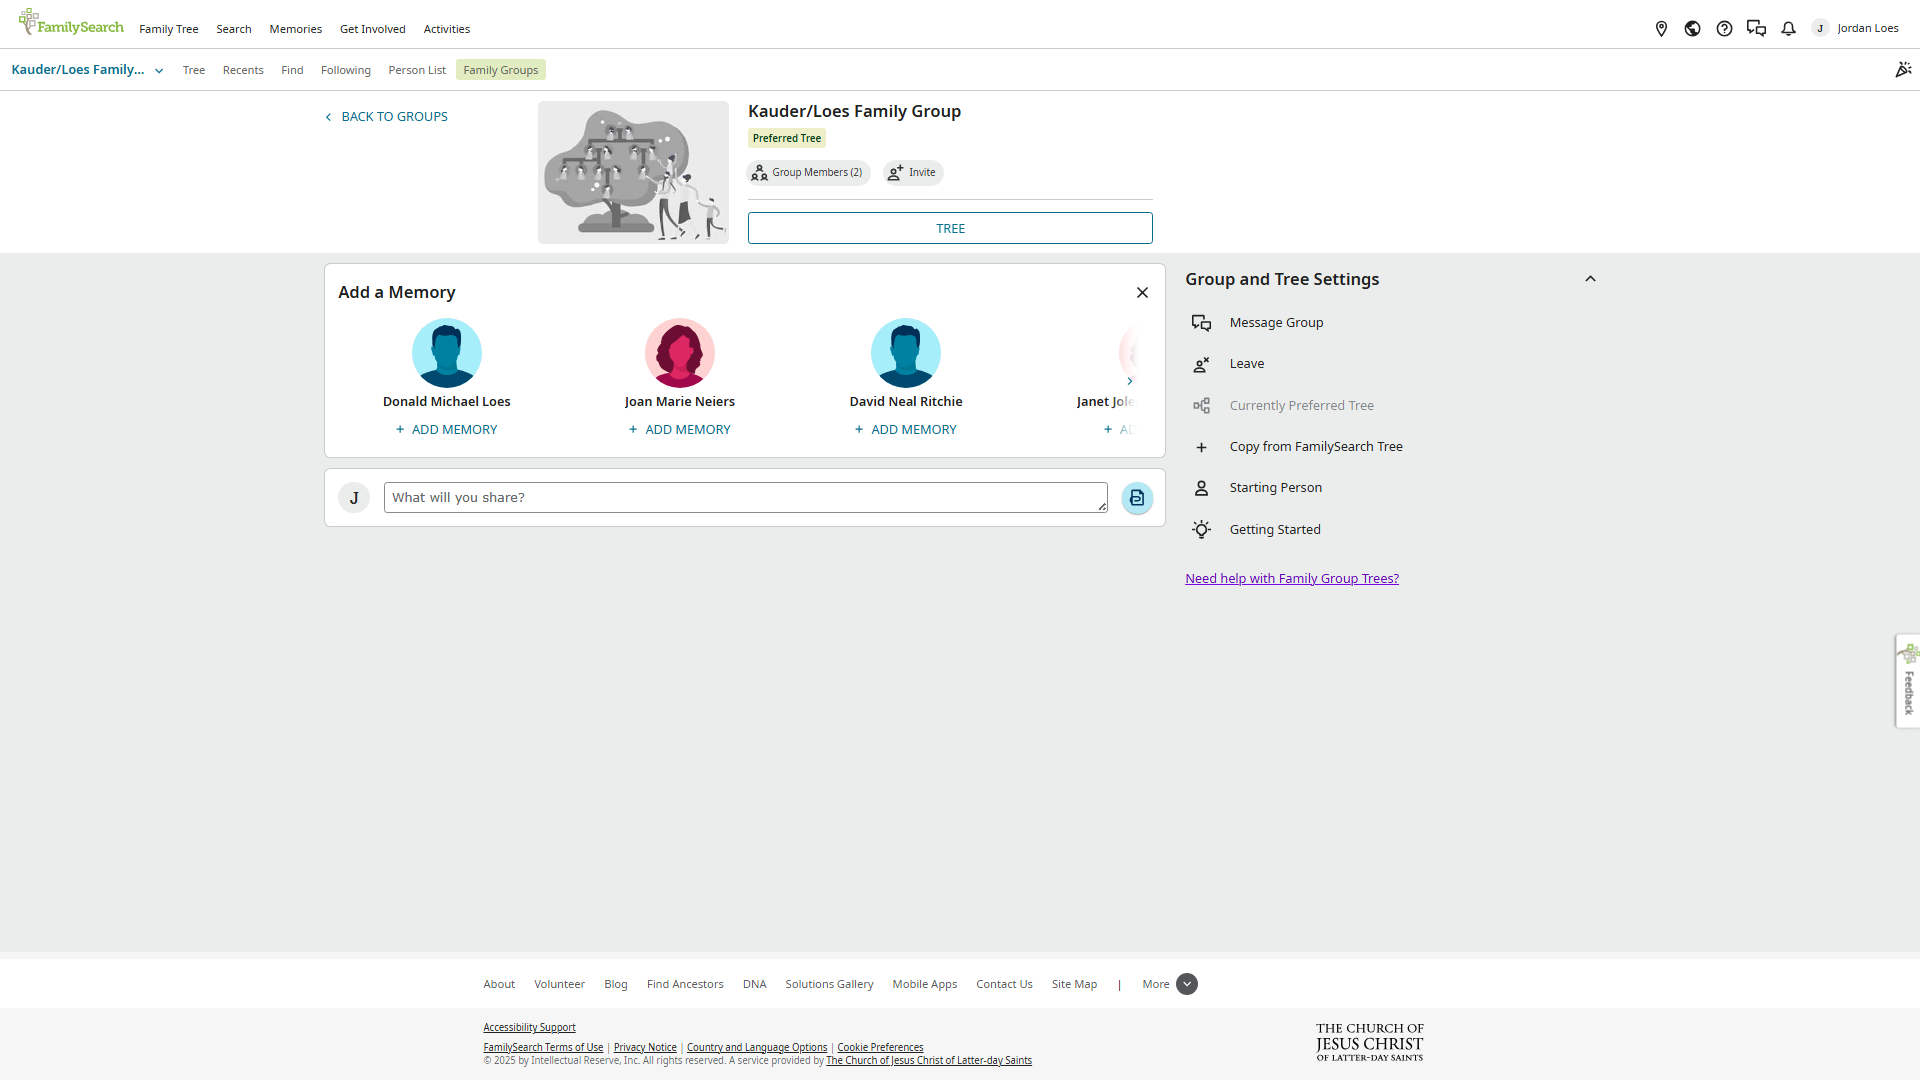Open the Activities menu
Viewport: 1920px width, 1080px height.
point(447,29)
